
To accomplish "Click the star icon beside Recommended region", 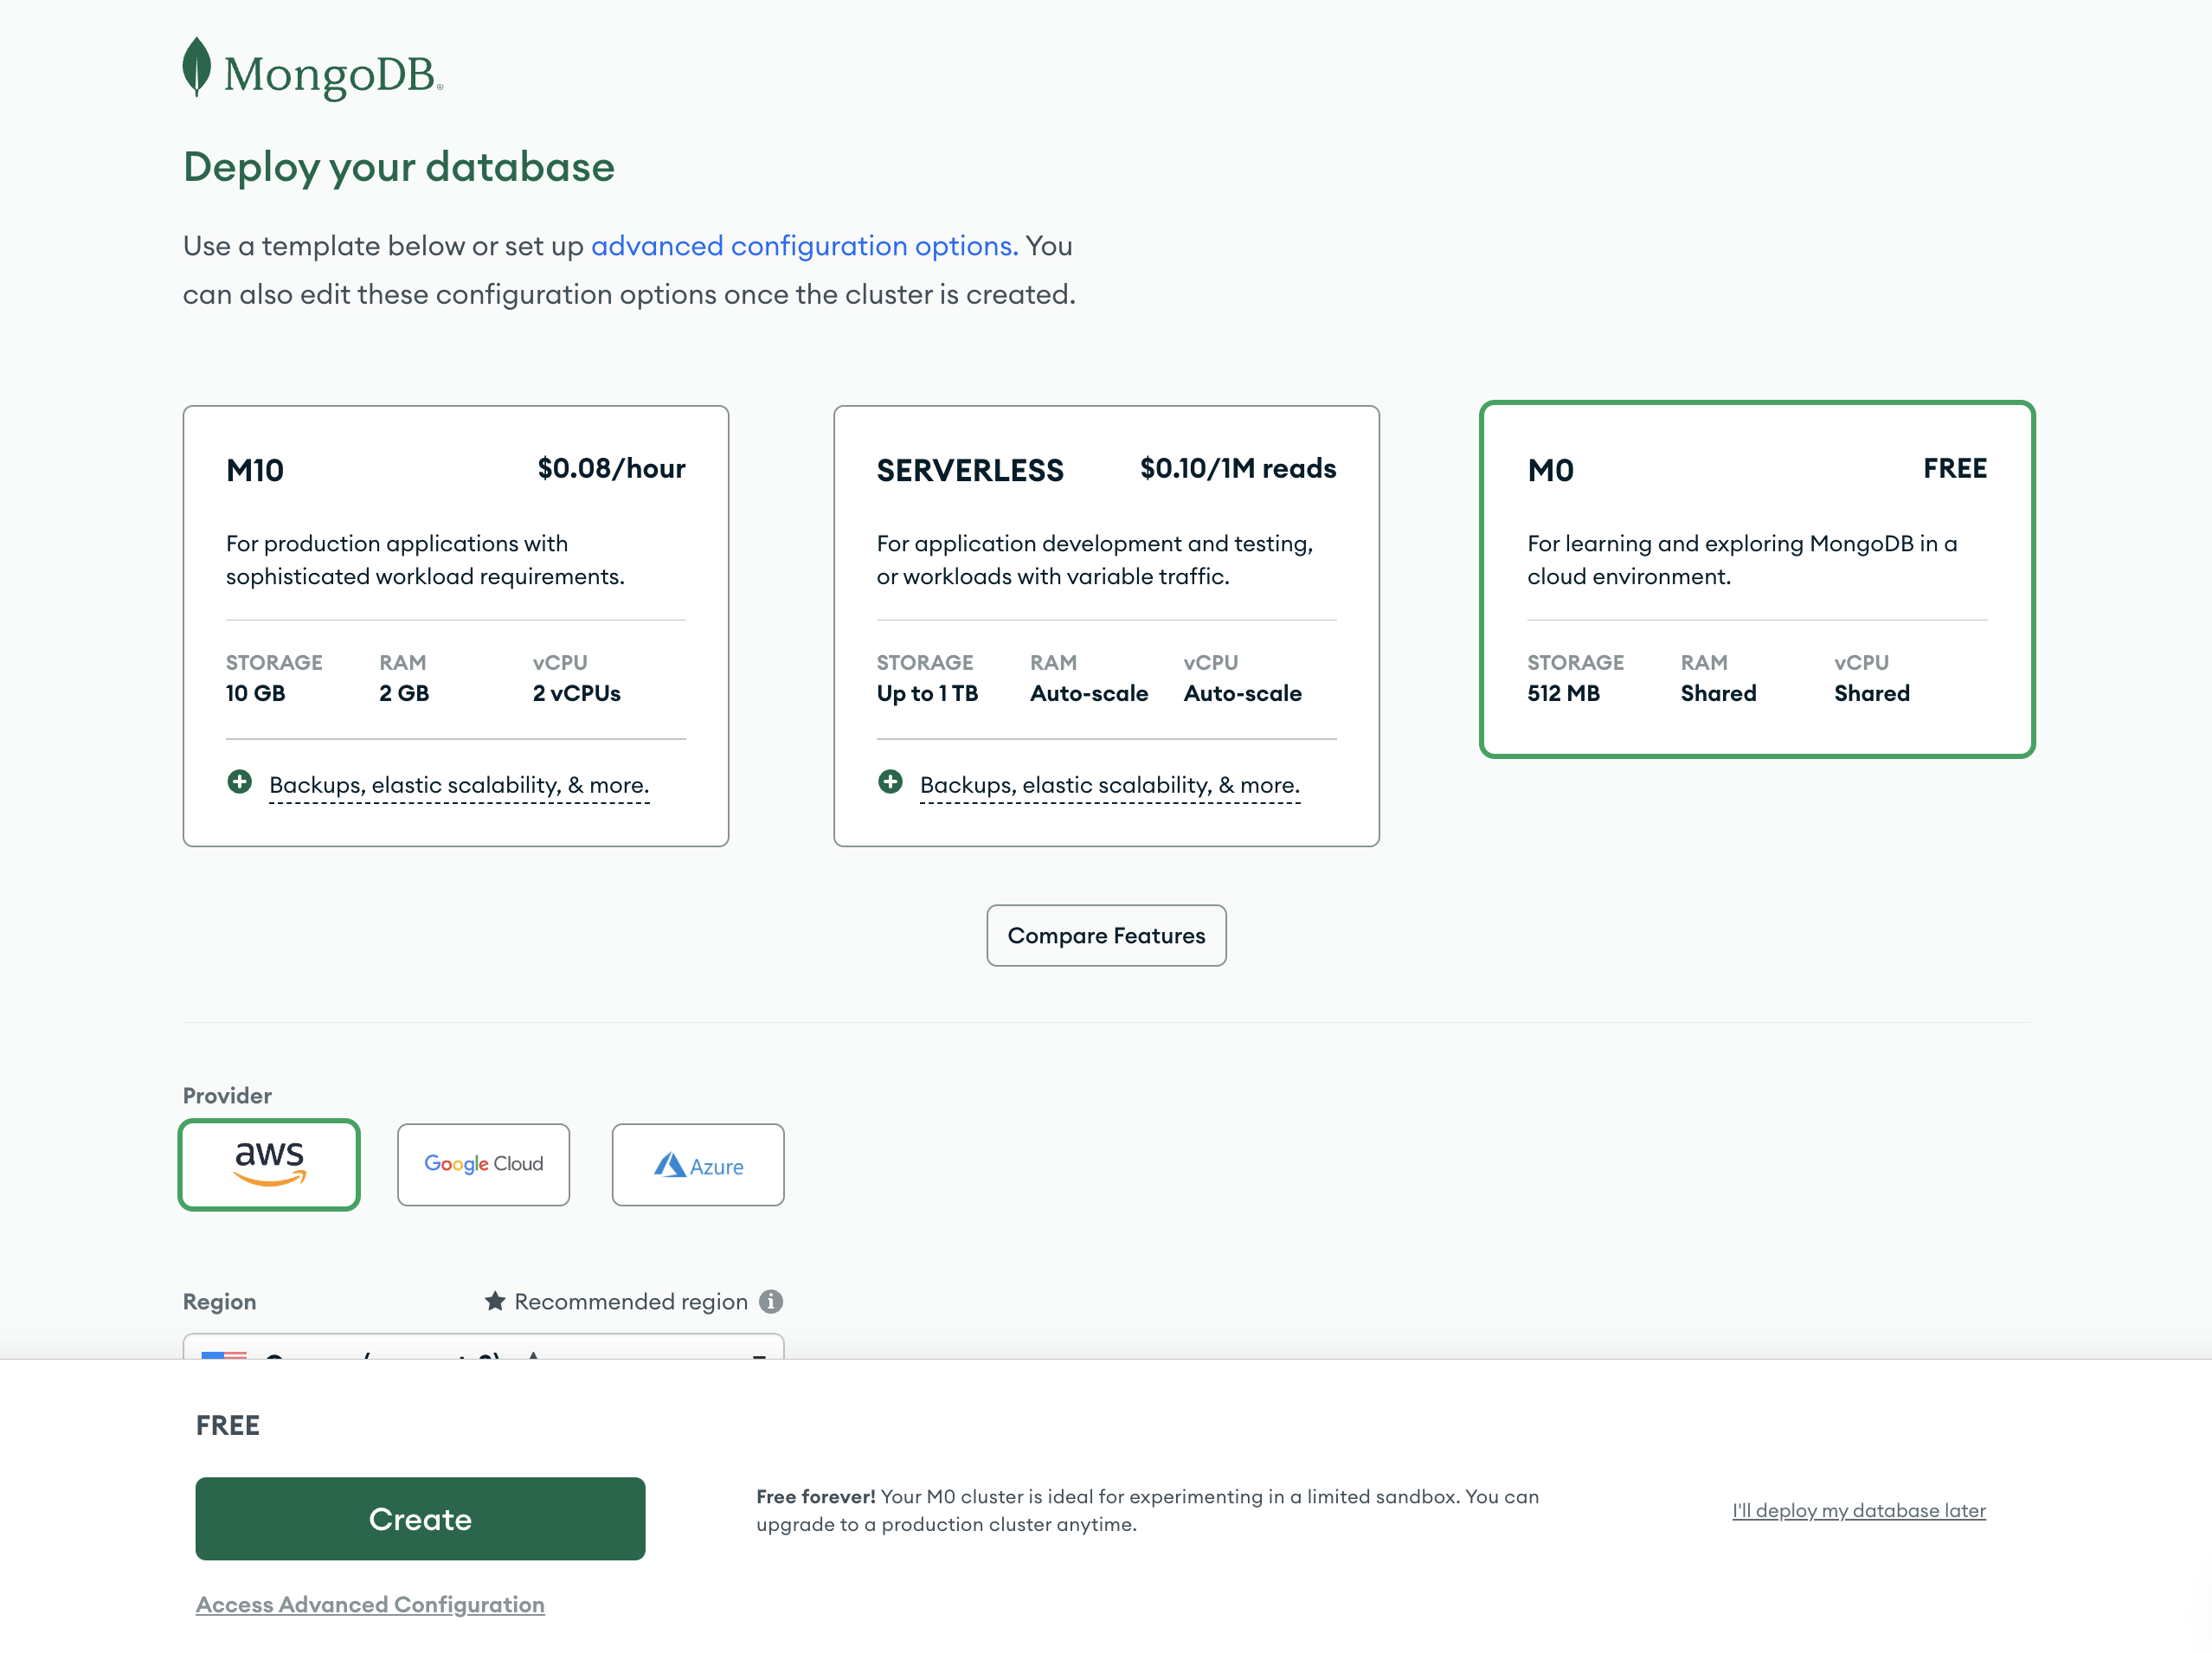I will [494, 1301].
